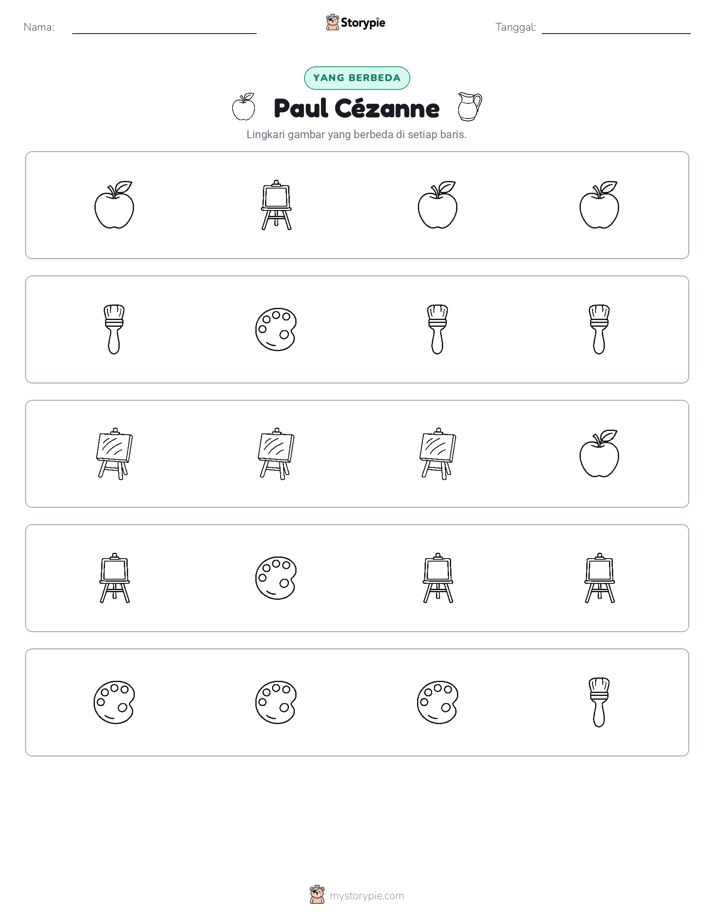Screen dimensions: 714x924
Task: Select the last easel in the fourth row
Action: pyautogui.click(x=599, y=578)
